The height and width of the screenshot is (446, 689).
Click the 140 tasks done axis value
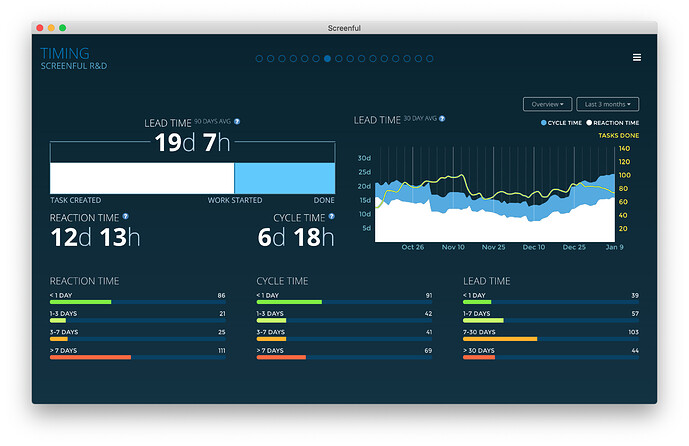tap(624, 149)
